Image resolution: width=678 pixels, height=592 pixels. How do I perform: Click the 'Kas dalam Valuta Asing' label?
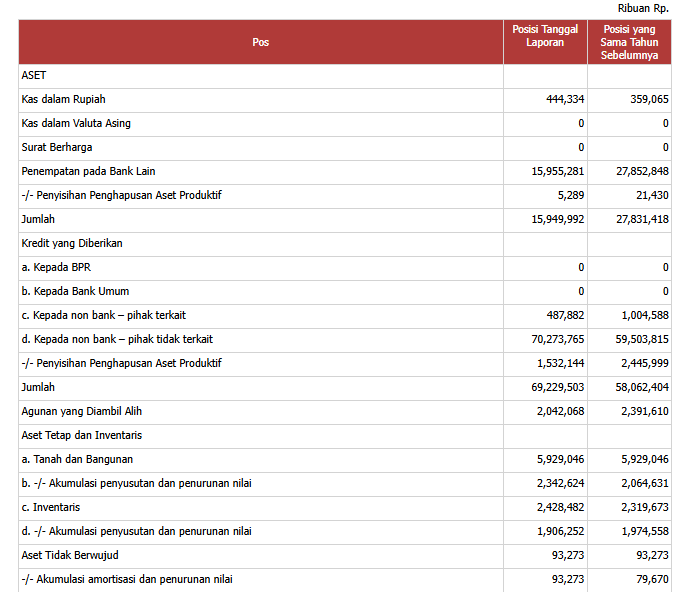pyautogui.click(x=76, y=123)
